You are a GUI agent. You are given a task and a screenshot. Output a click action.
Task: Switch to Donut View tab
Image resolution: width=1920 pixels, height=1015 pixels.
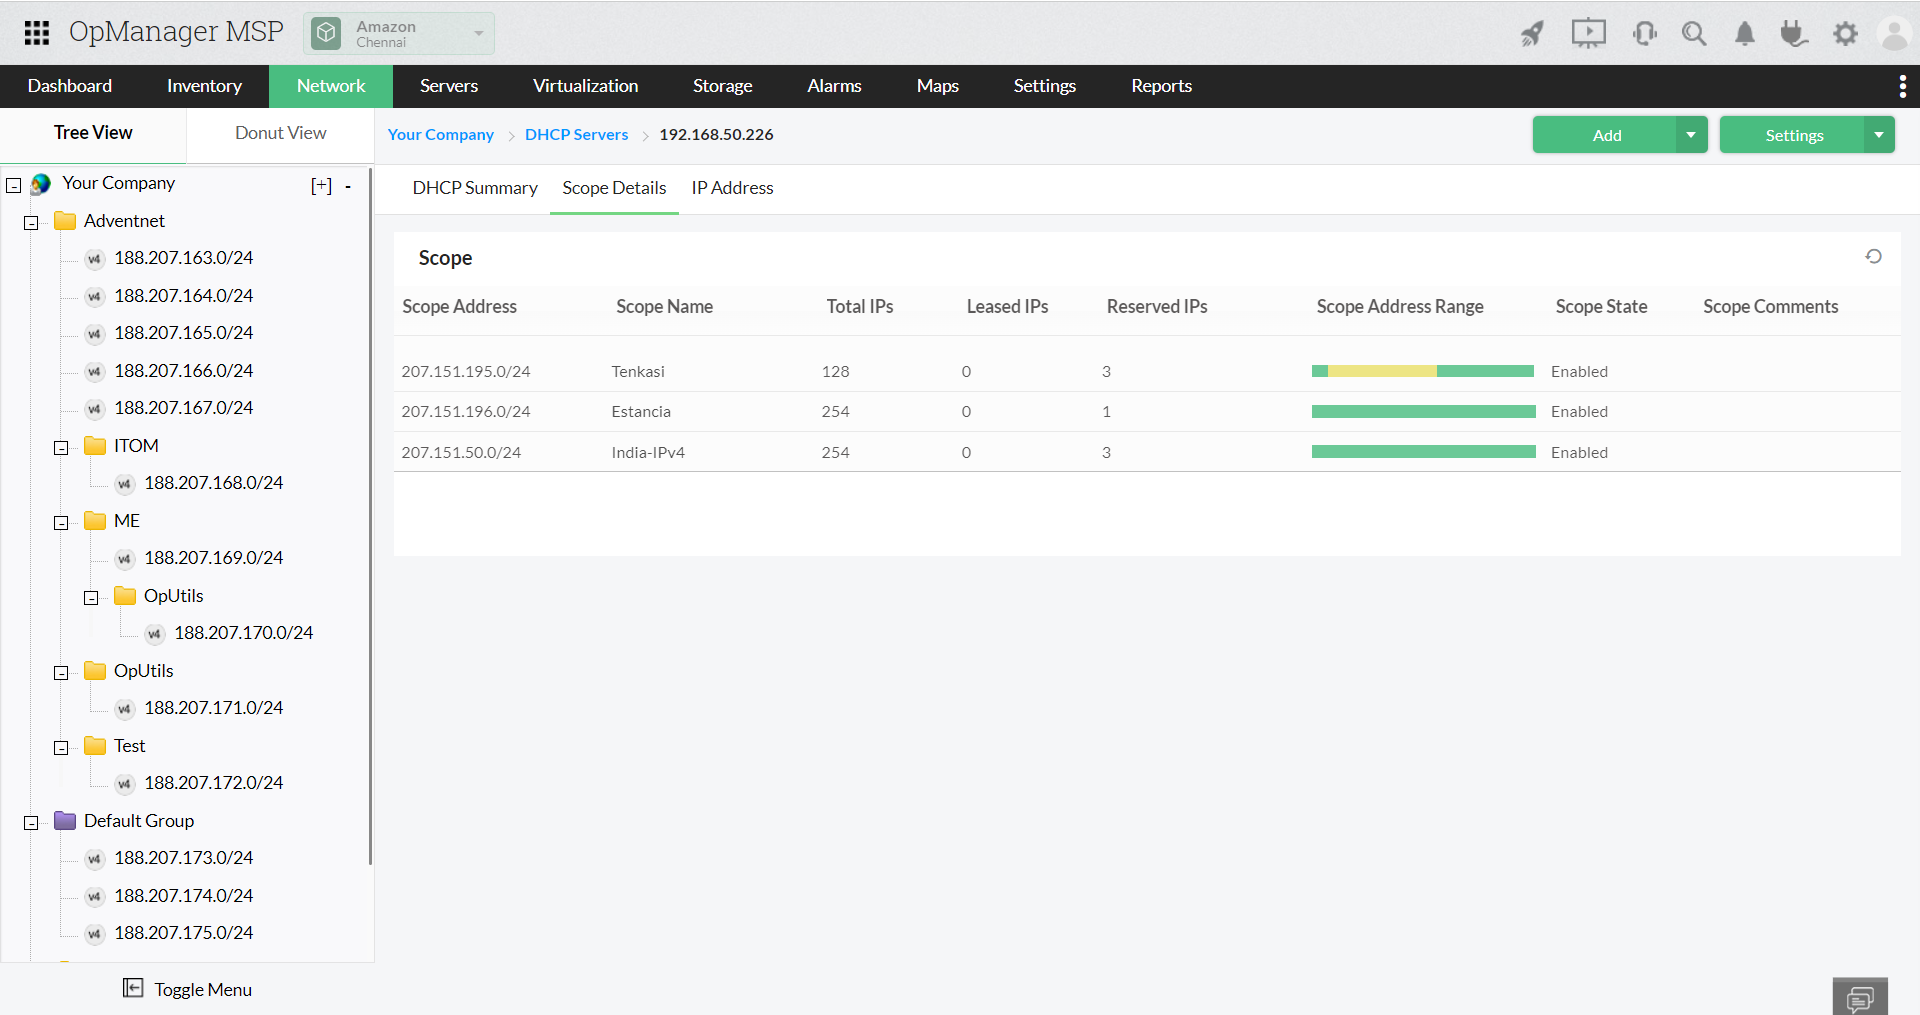[280, 133]
